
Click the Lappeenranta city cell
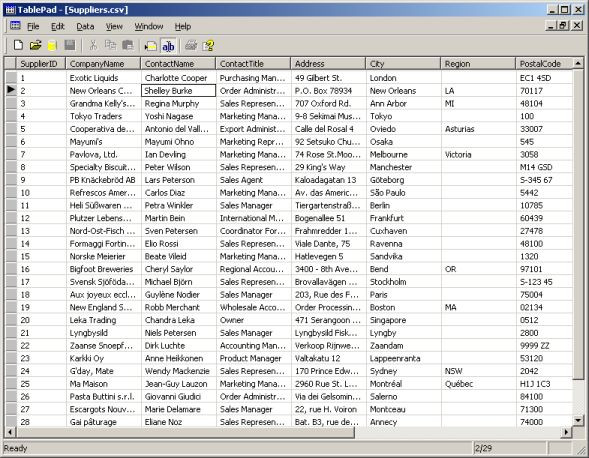tap(403, 358)
